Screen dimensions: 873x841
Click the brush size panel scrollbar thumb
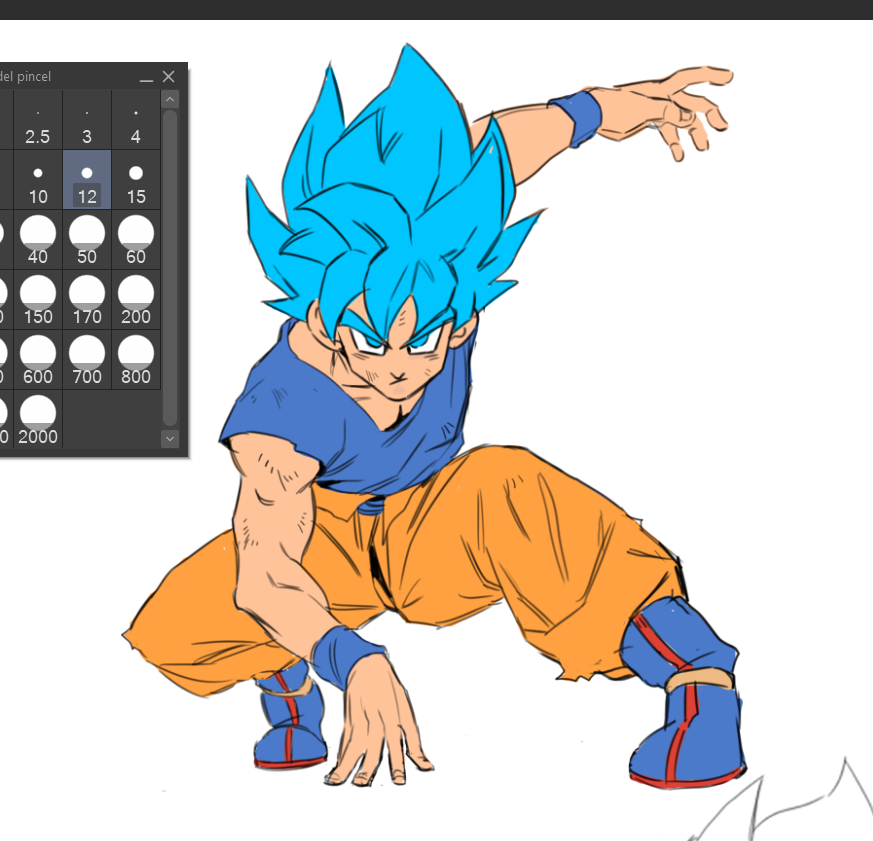[x=170, y=268]
